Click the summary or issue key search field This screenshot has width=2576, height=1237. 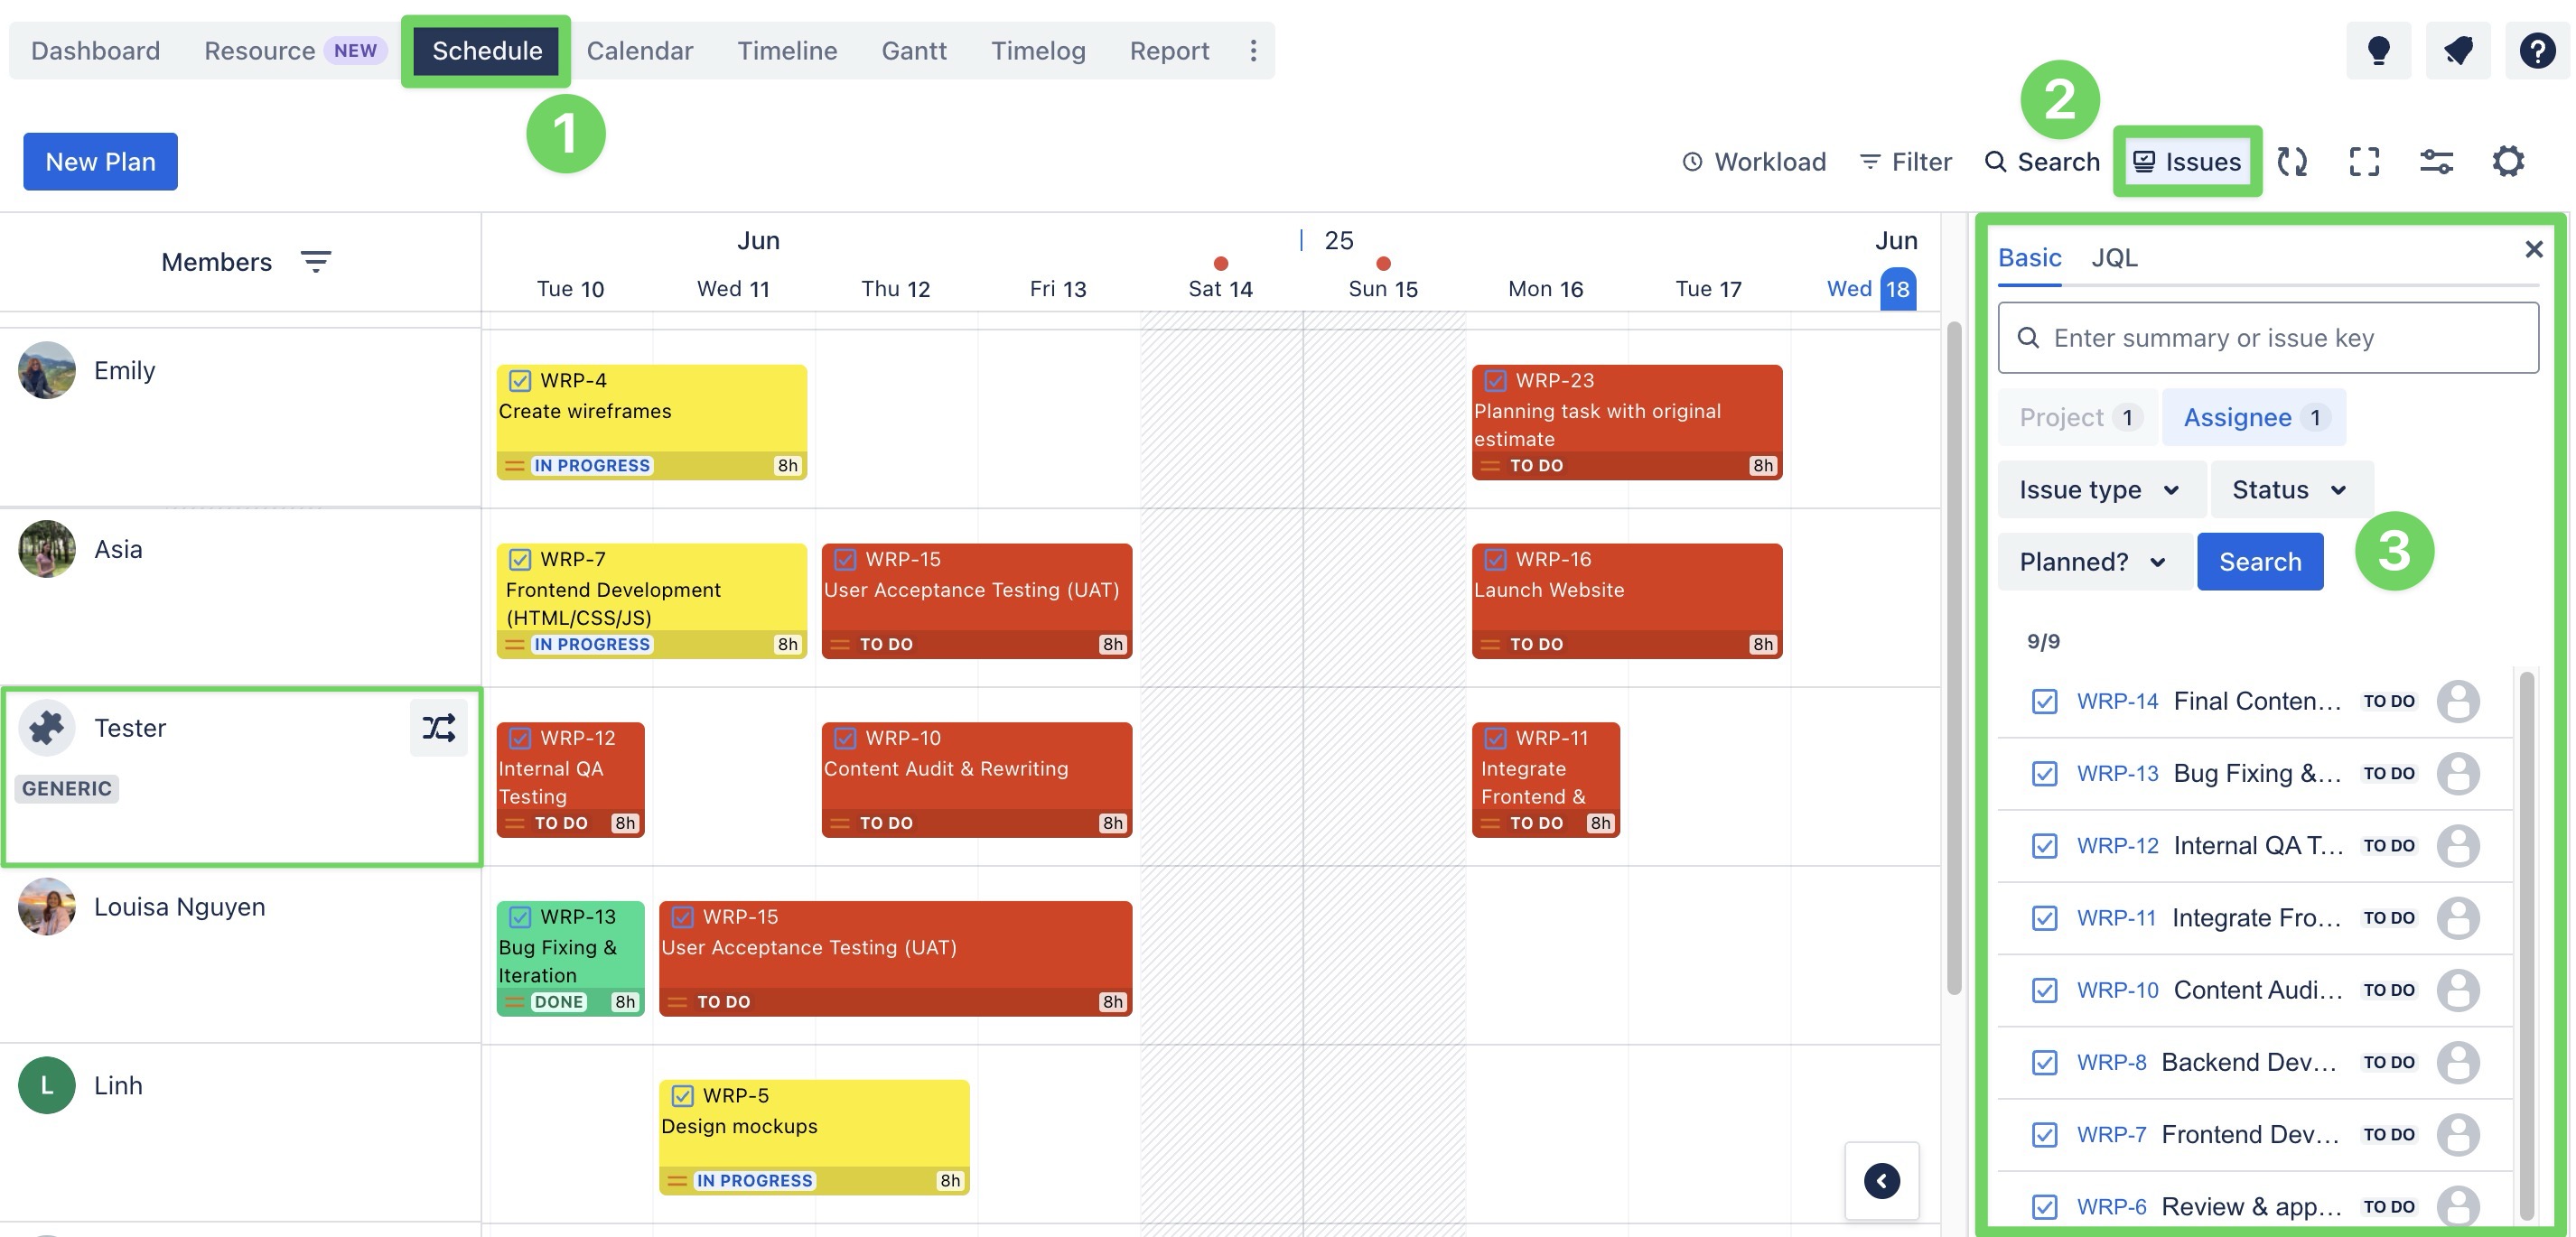tap(2268, 337)
